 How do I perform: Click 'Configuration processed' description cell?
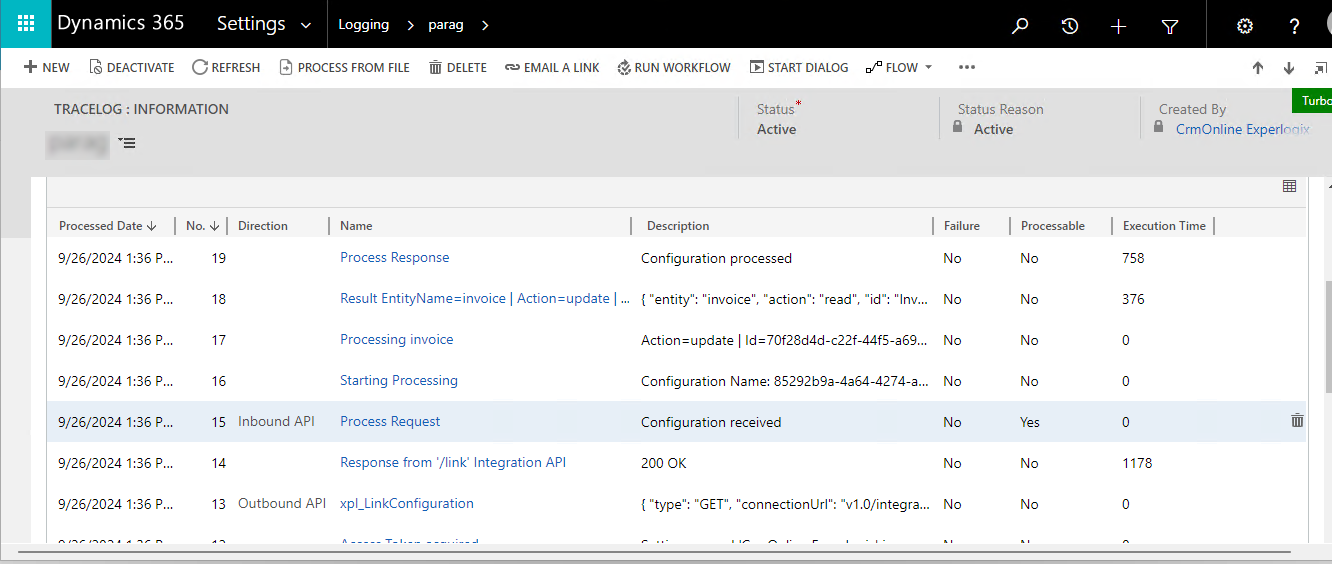pos(716,258)
